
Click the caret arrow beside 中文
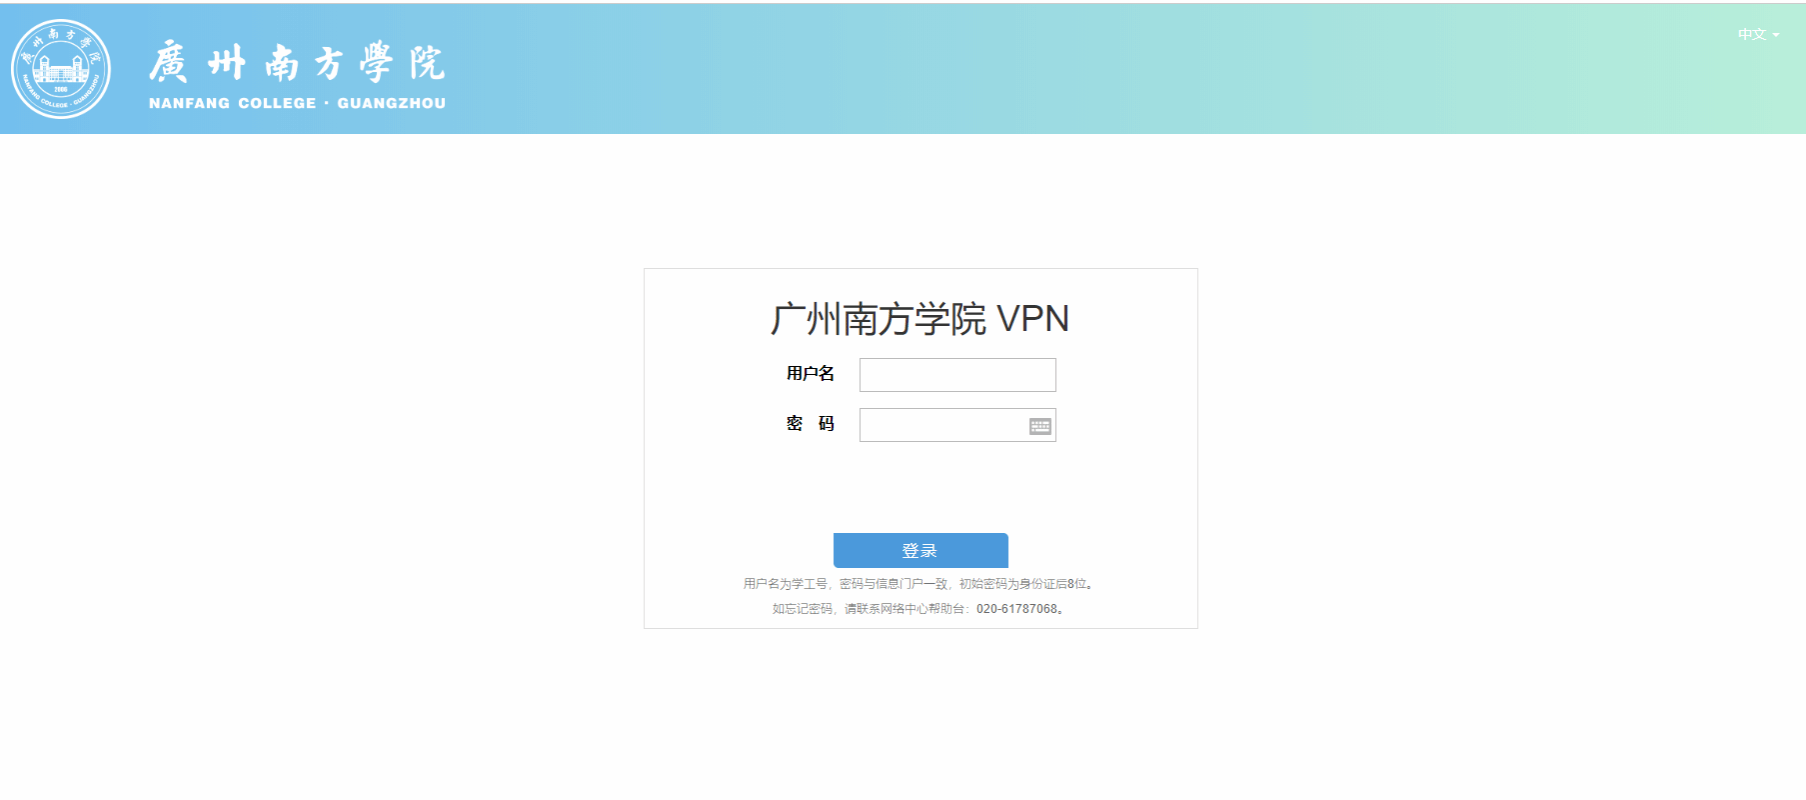1776,35
